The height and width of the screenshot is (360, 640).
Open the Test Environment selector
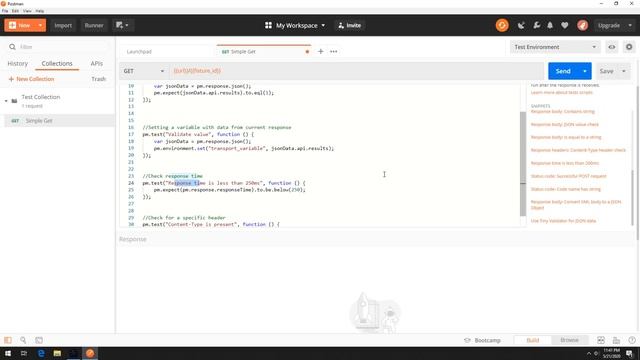(554, 47)
